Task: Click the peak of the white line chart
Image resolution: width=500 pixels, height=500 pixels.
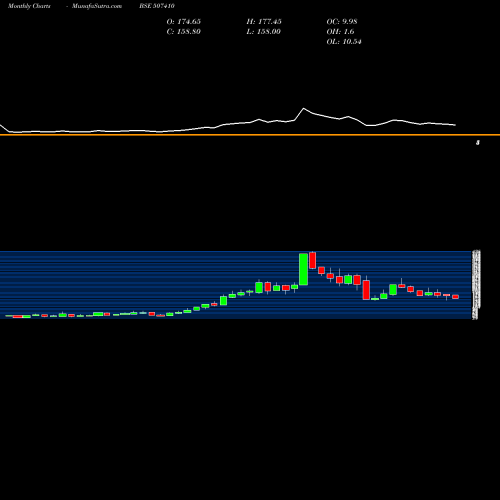Action: (303, 108)
